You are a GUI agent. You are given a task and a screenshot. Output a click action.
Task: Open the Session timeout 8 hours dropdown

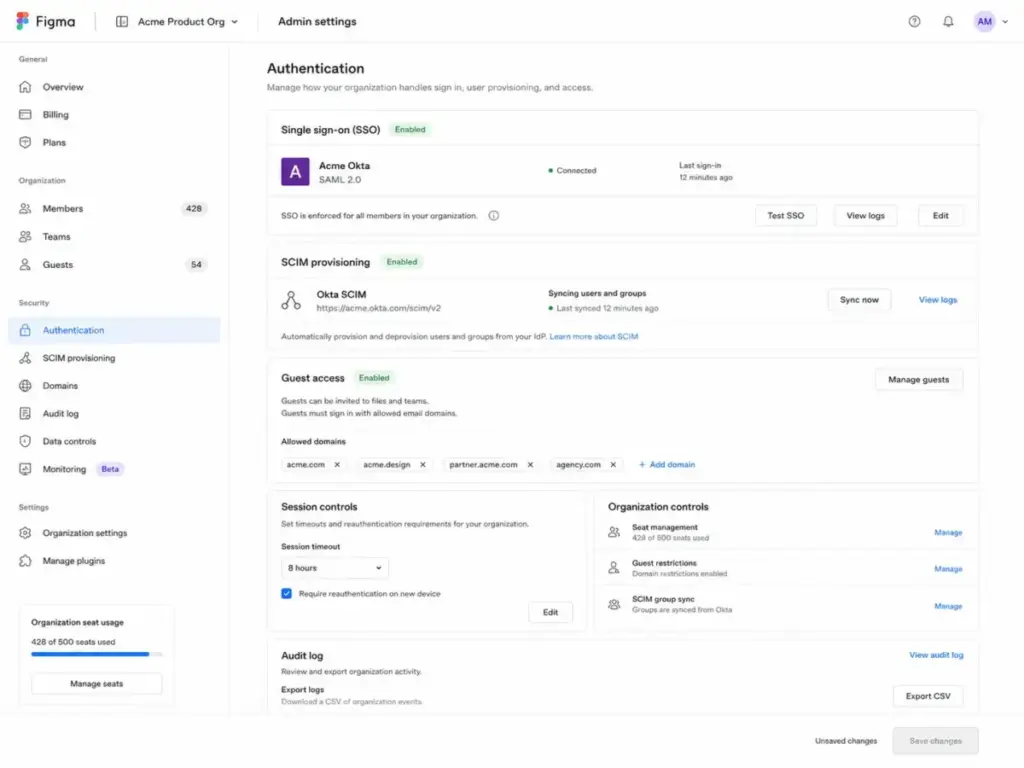coord(335,568)
